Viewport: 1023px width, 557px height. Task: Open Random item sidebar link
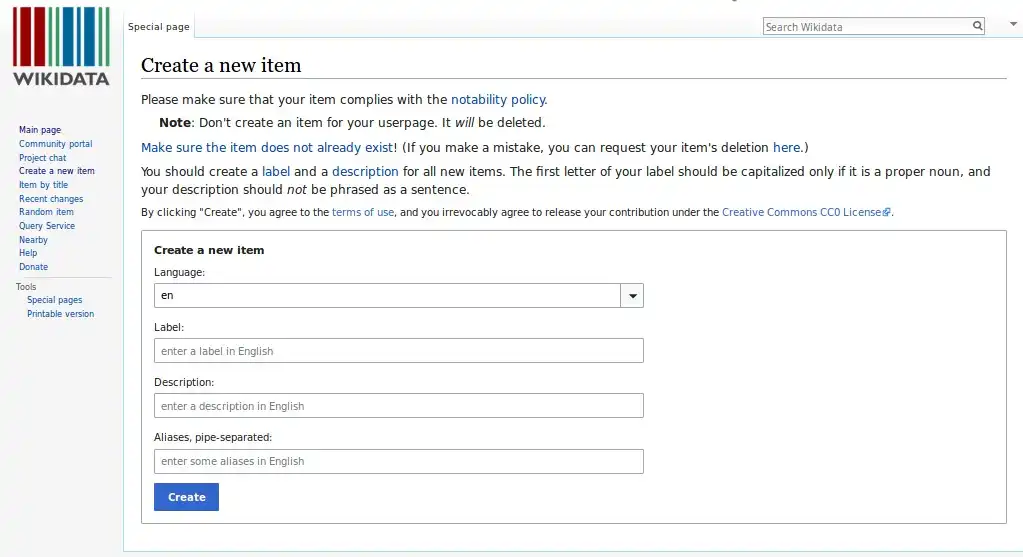[x=46, y=212]
